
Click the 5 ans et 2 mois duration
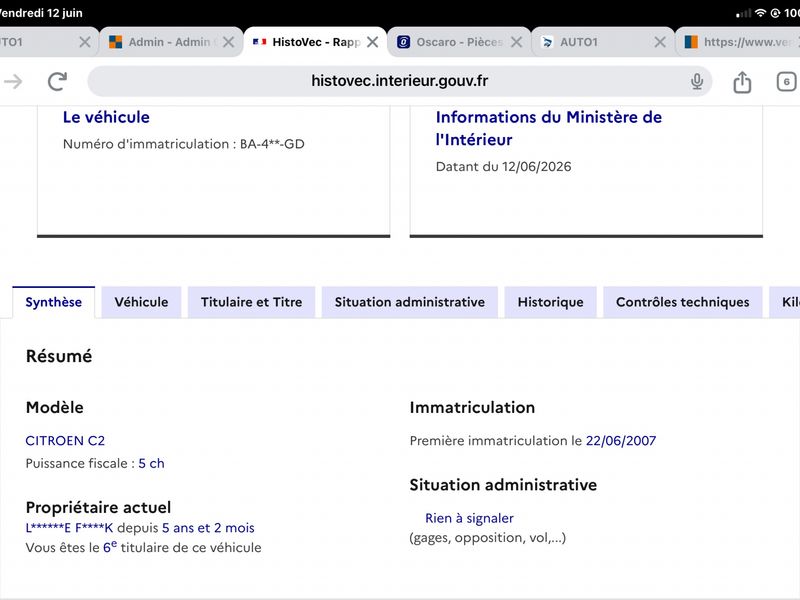[x=208, y=528]
